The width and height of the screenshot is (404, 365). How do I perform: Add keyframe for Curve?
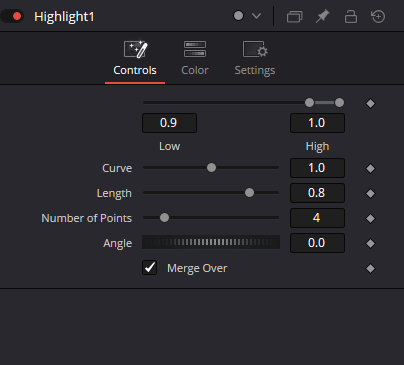(x=370, y=169)
